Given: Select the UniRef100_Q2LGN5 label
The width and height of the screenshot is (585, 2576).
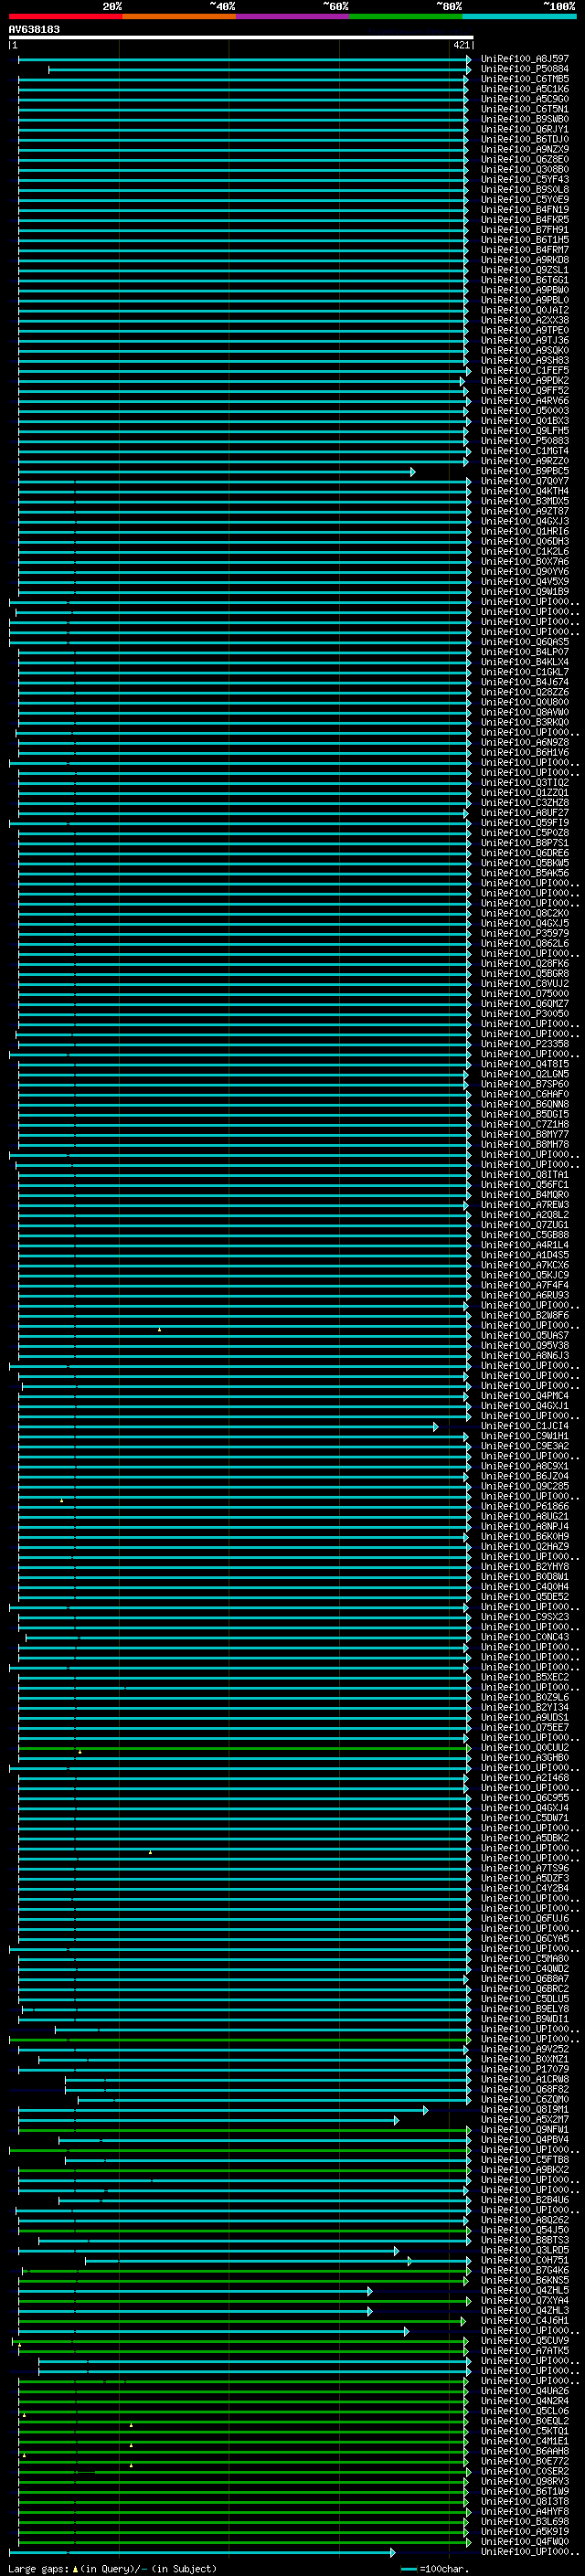Looking at the screenshot, I should (524, 1074).
